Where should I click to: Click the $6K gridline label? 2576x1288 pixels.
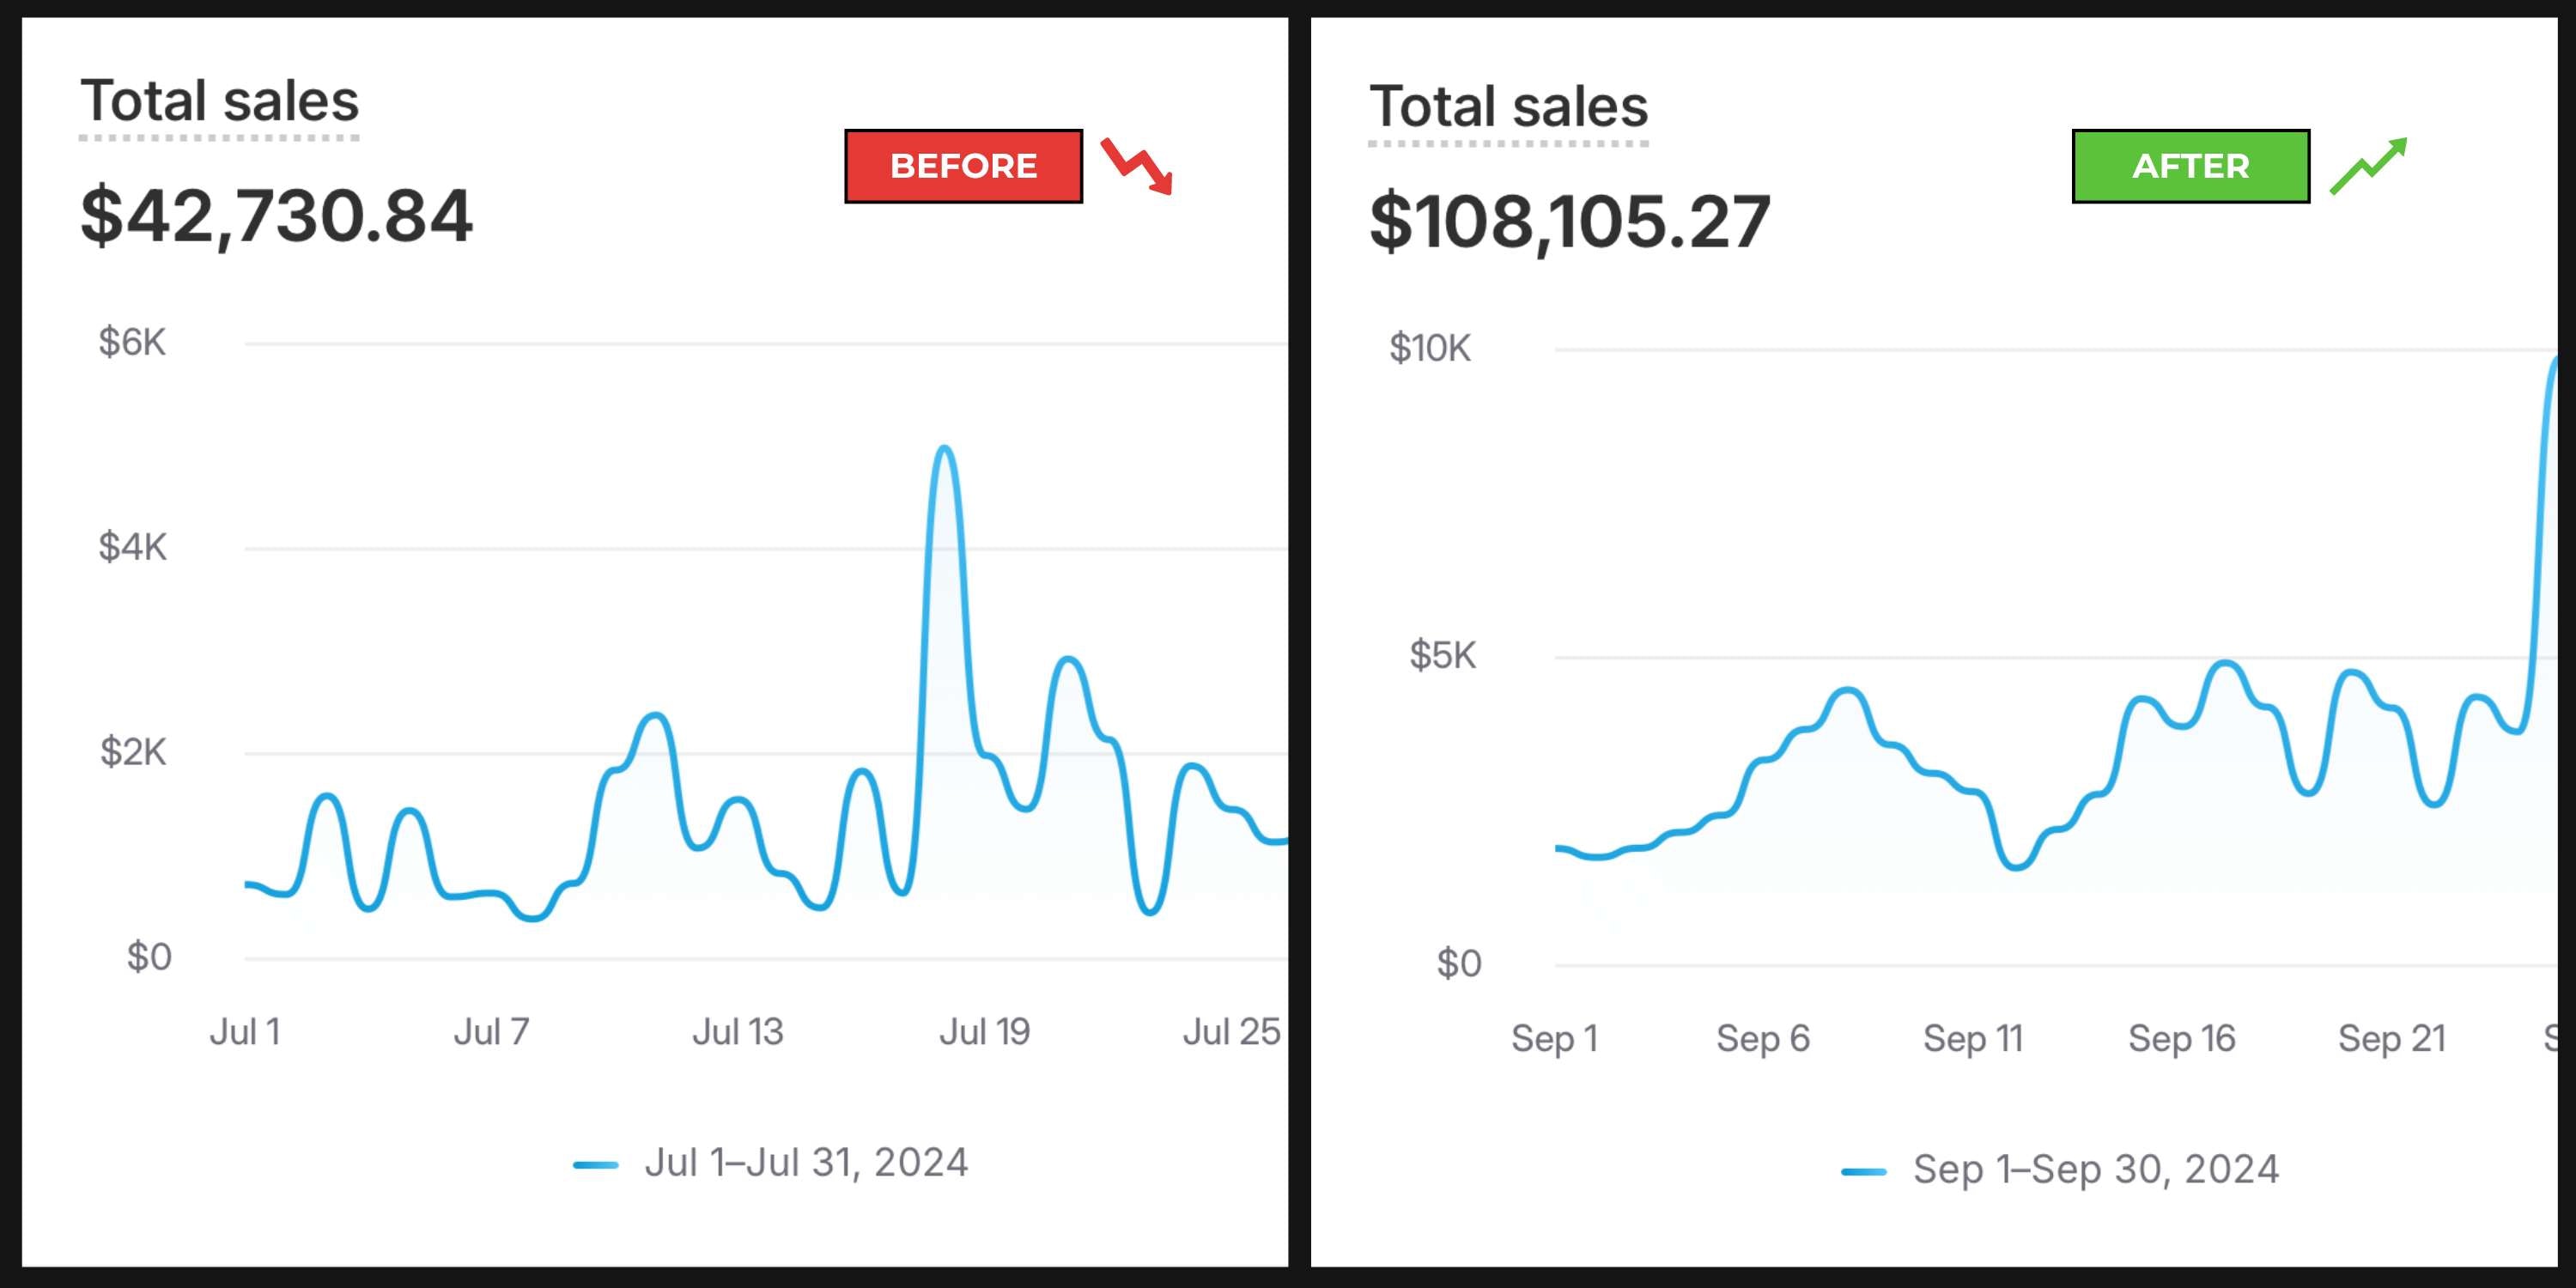[x=132, y=343]
